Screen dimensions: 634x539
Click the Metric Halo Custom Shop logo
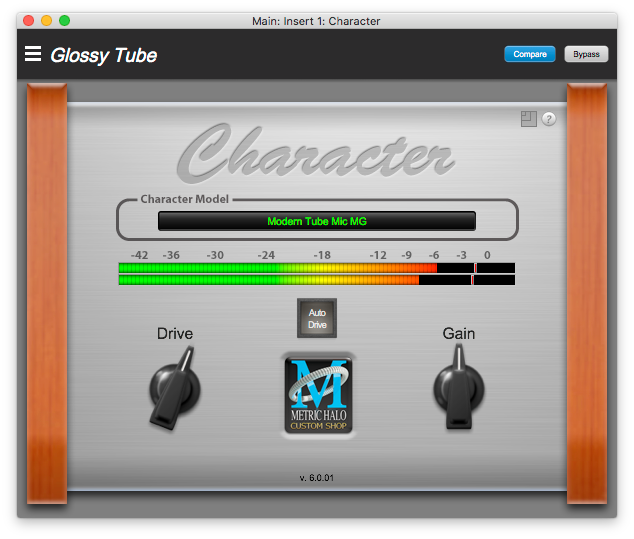pyautogui.click(x=317, y=395)
